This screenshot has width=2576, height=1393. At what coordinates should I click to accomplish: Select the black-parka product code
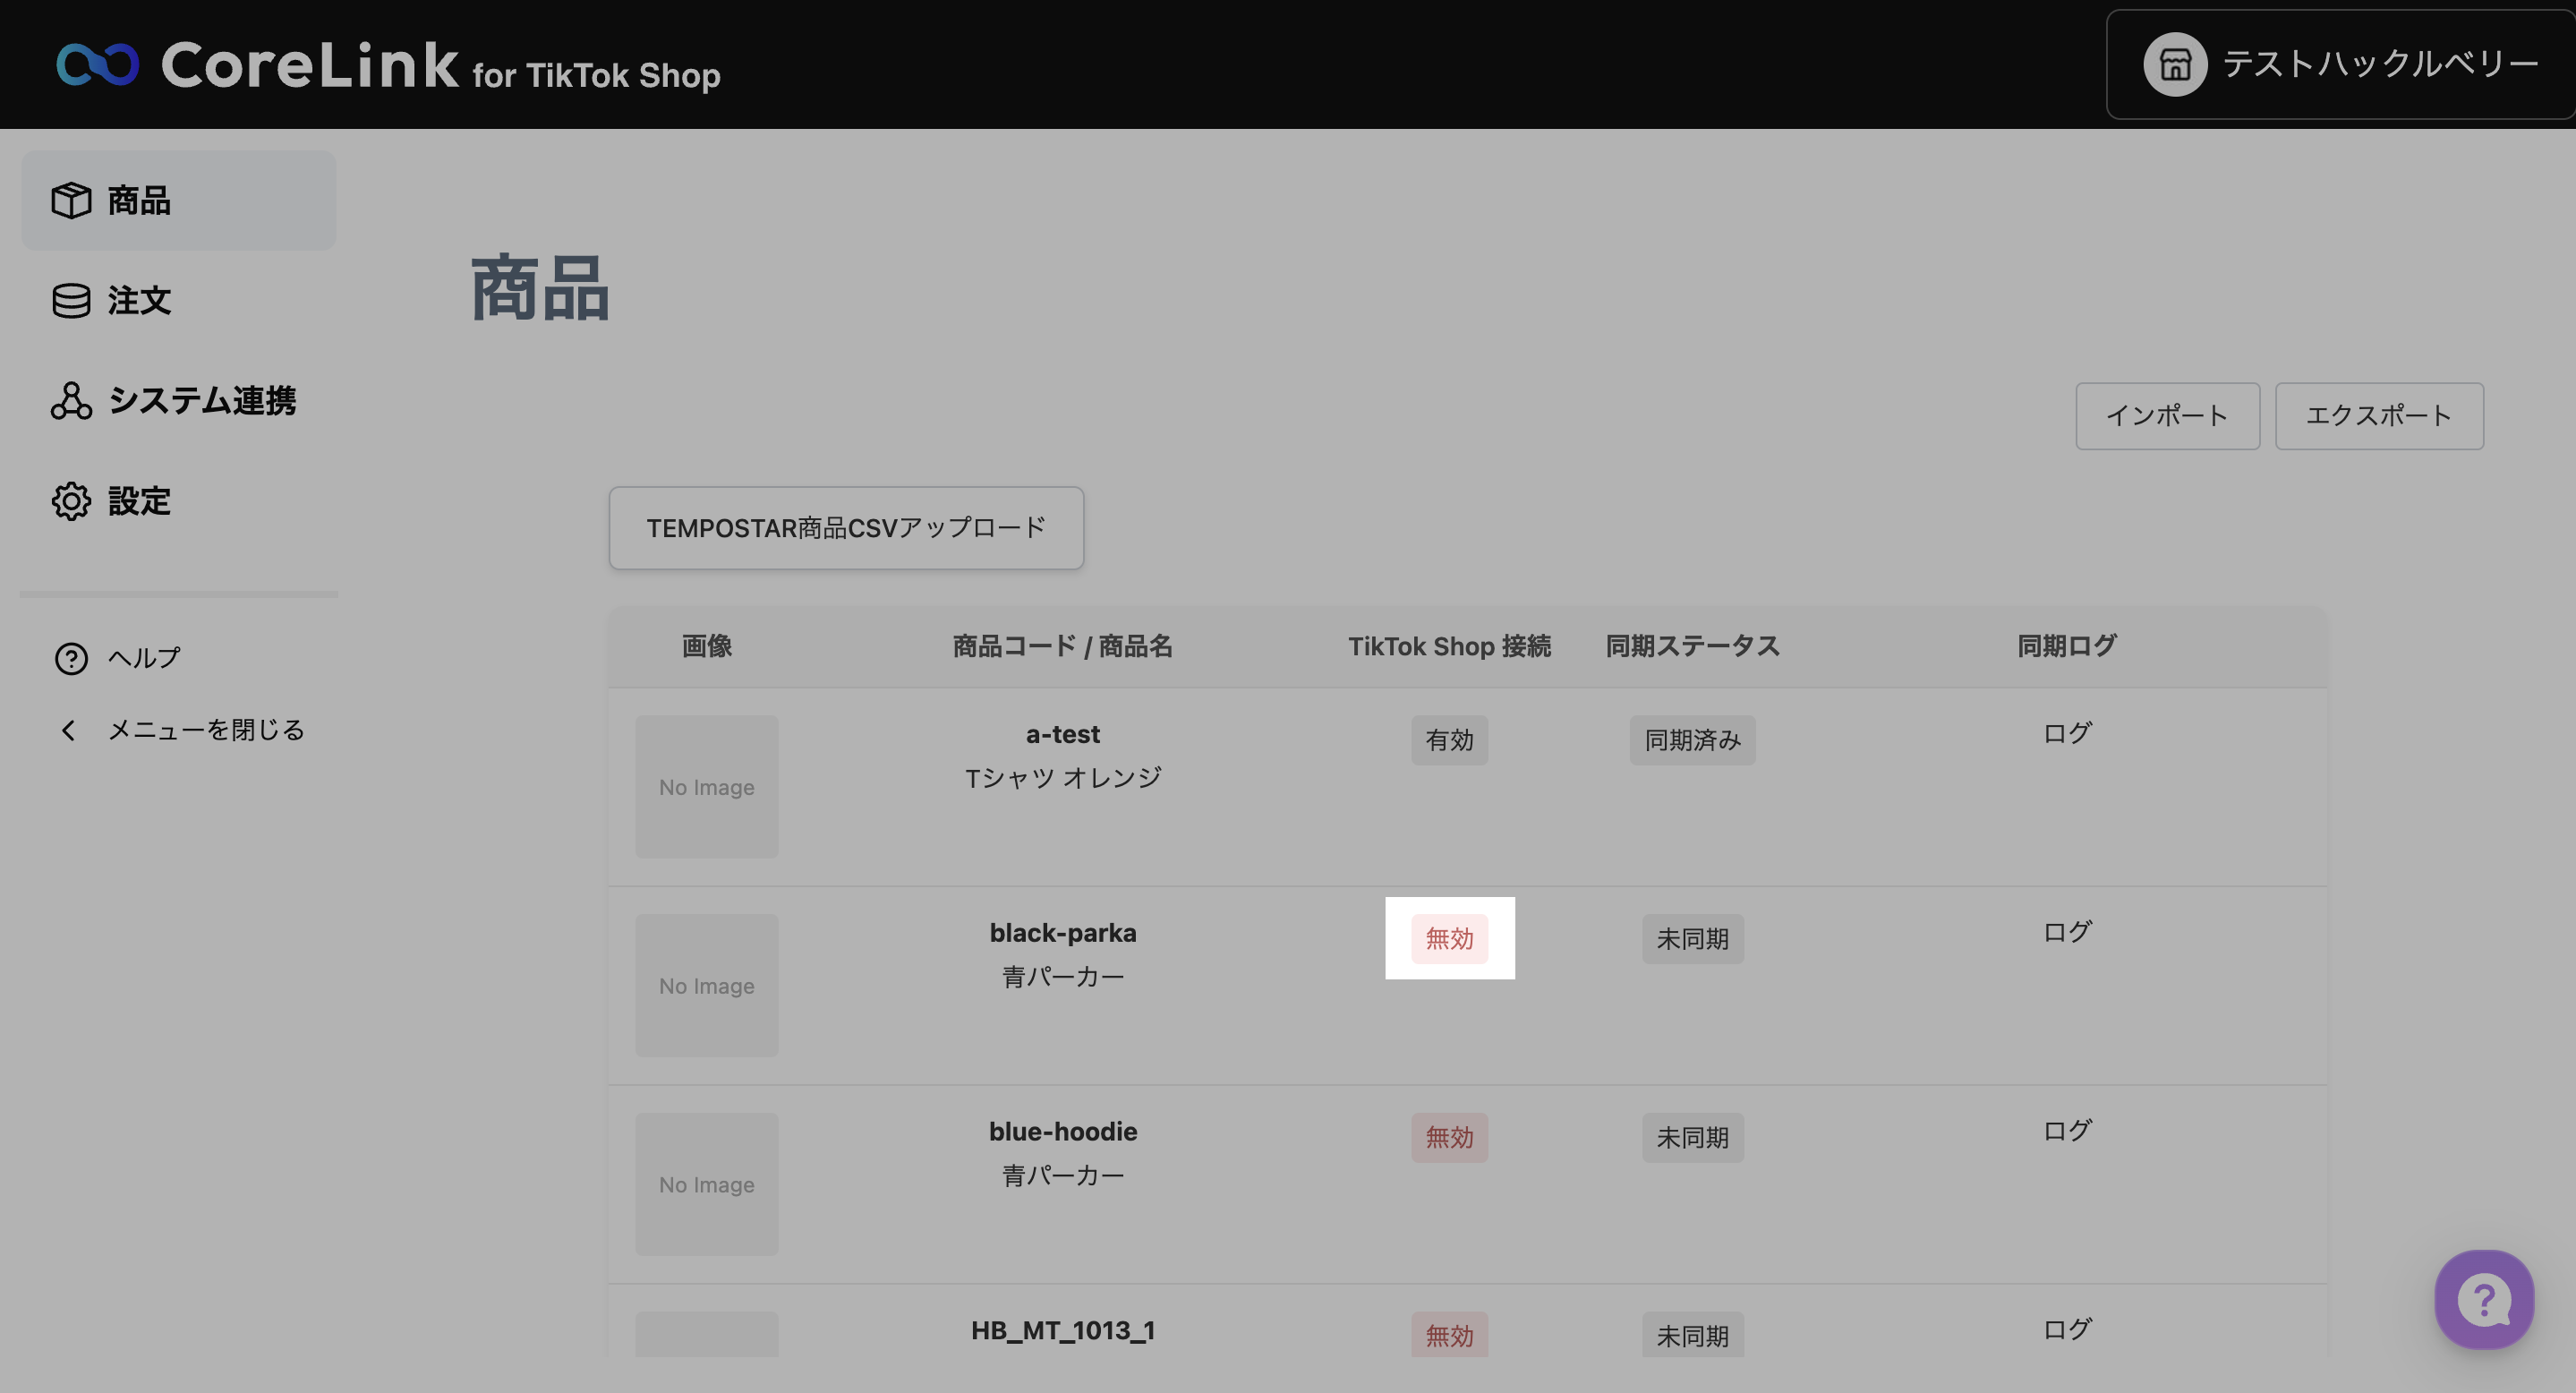click(x=1062, y=933)
